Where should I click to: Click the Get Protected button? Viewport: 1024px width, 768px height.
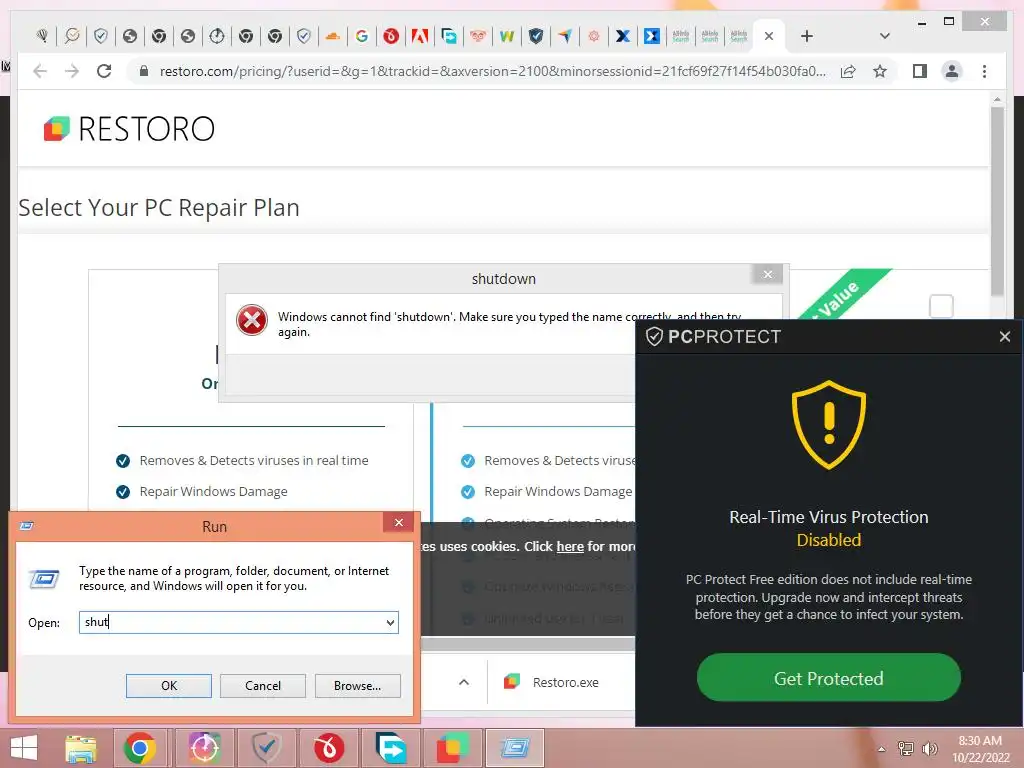coord(829,678)
